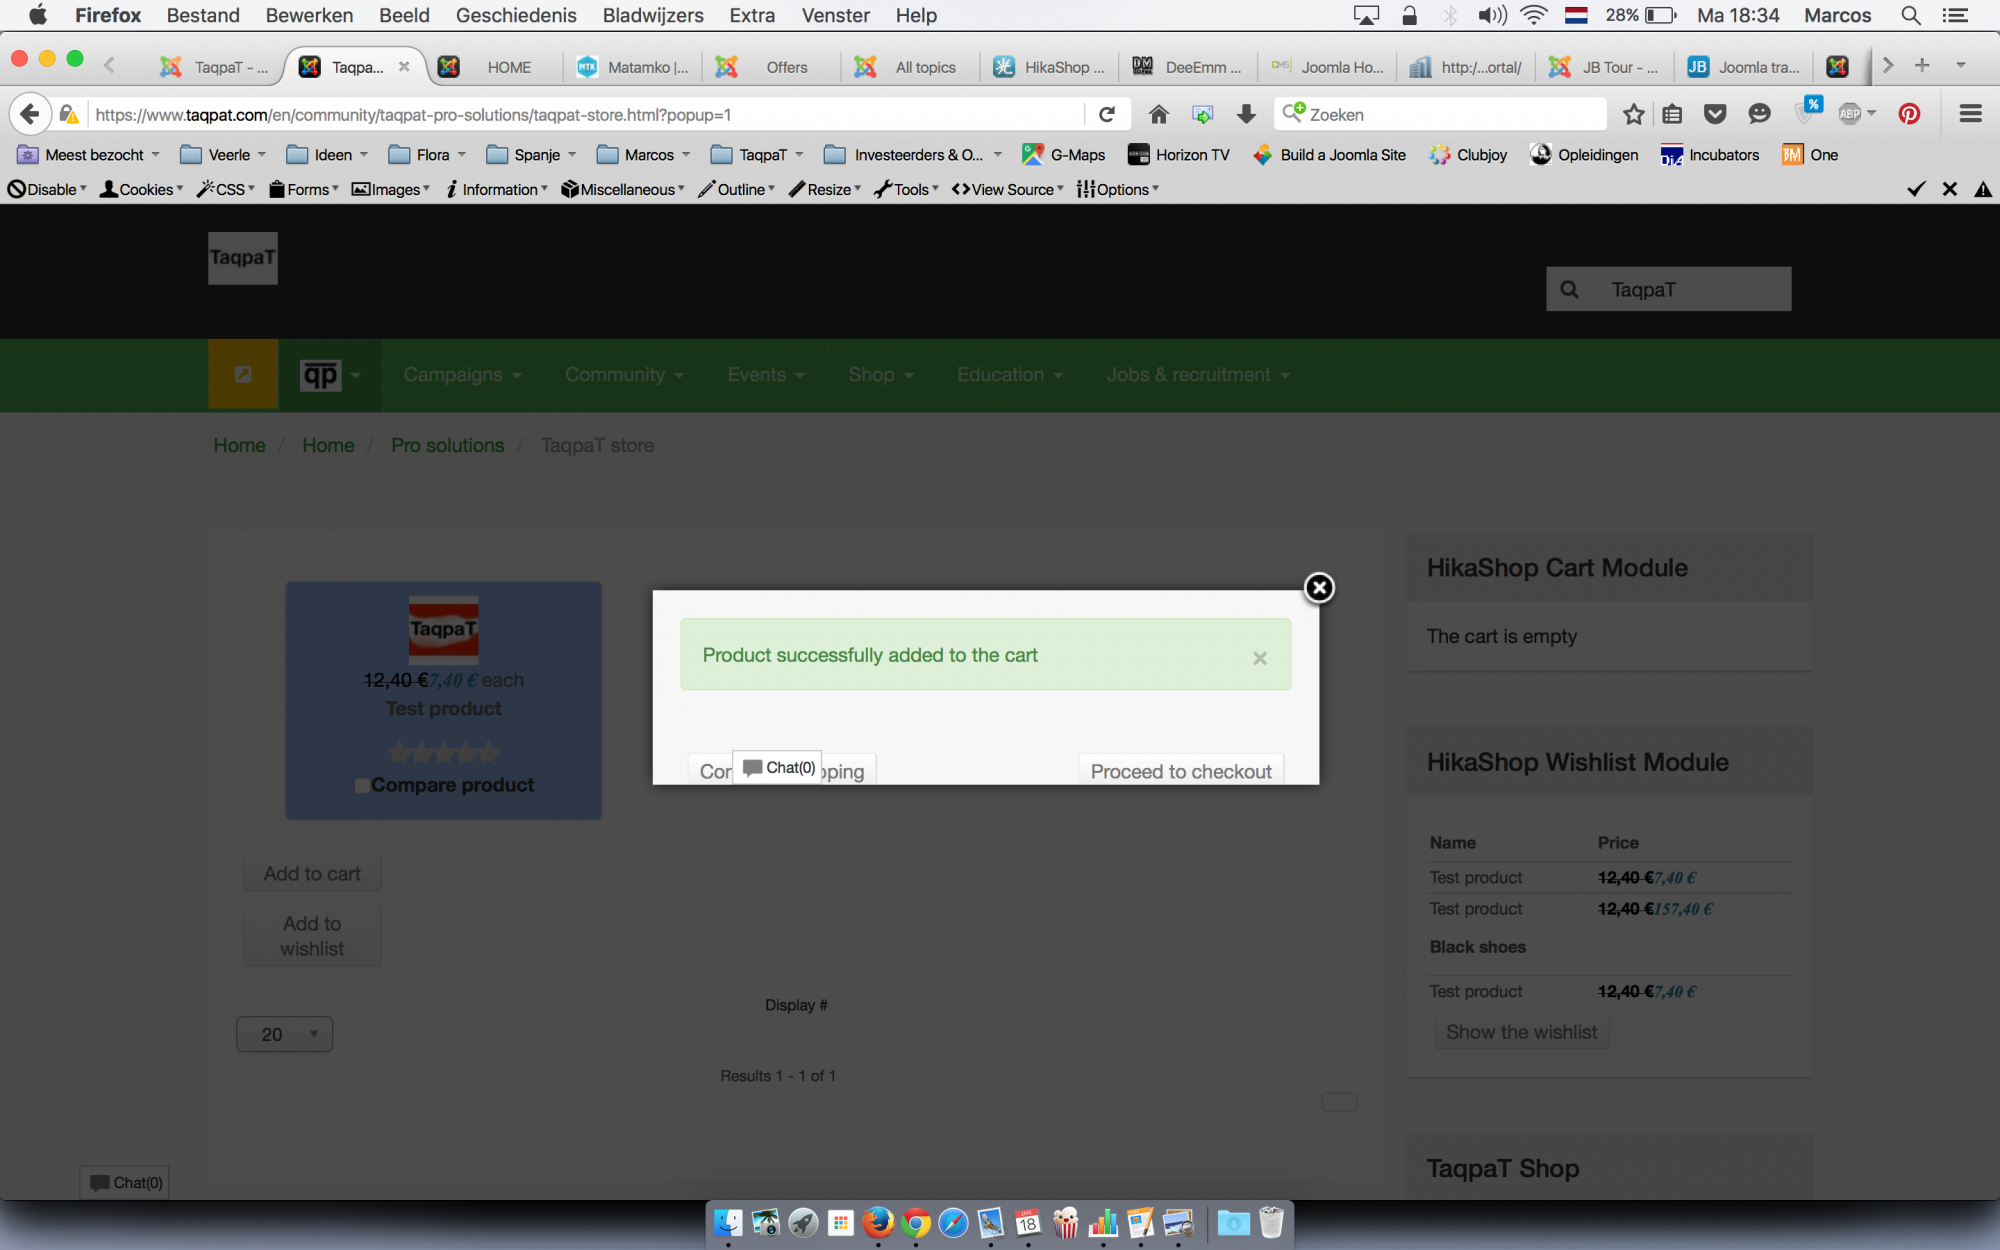Click the Show the wishlist button
This screenshot has height=1250, width=2000.
1521,1032
